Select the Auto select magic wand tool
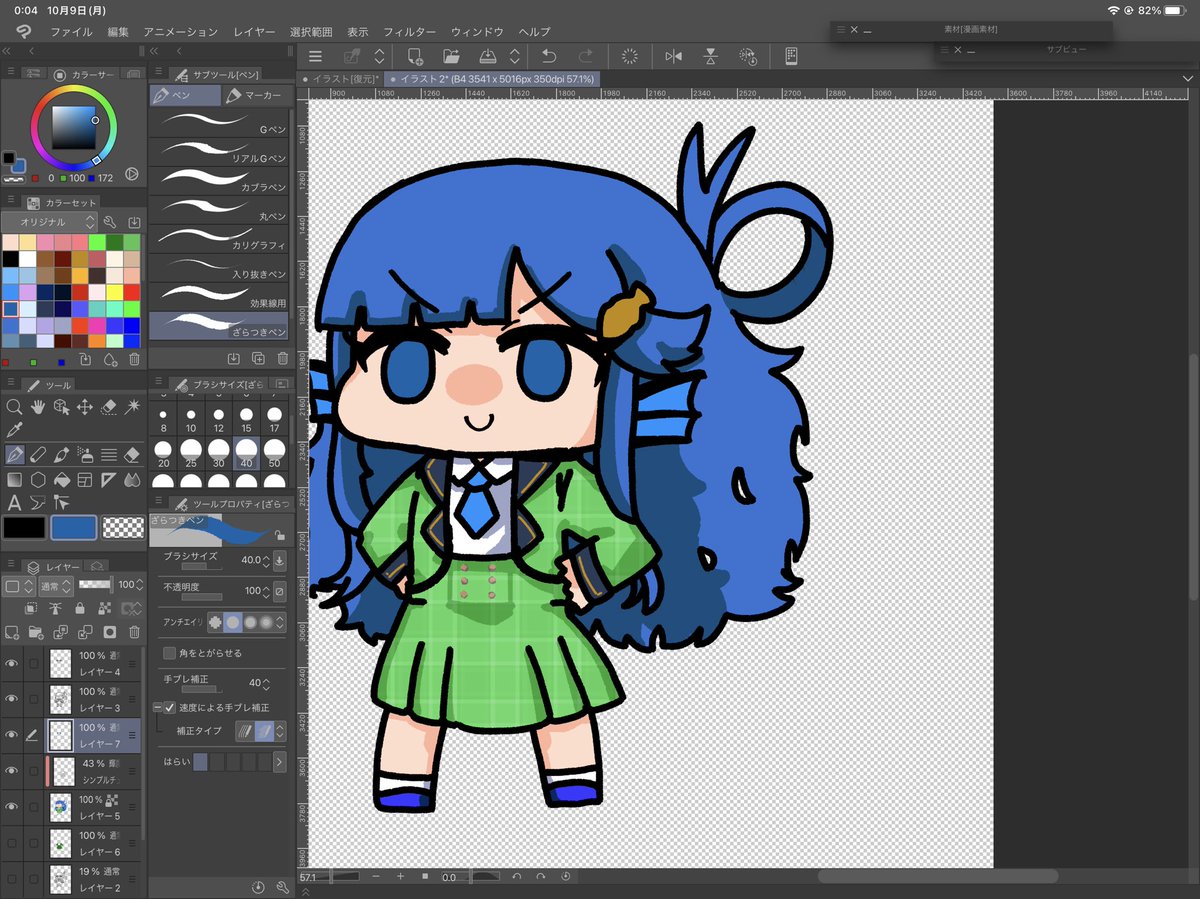 pyautogui.click(x=132, y=406)
